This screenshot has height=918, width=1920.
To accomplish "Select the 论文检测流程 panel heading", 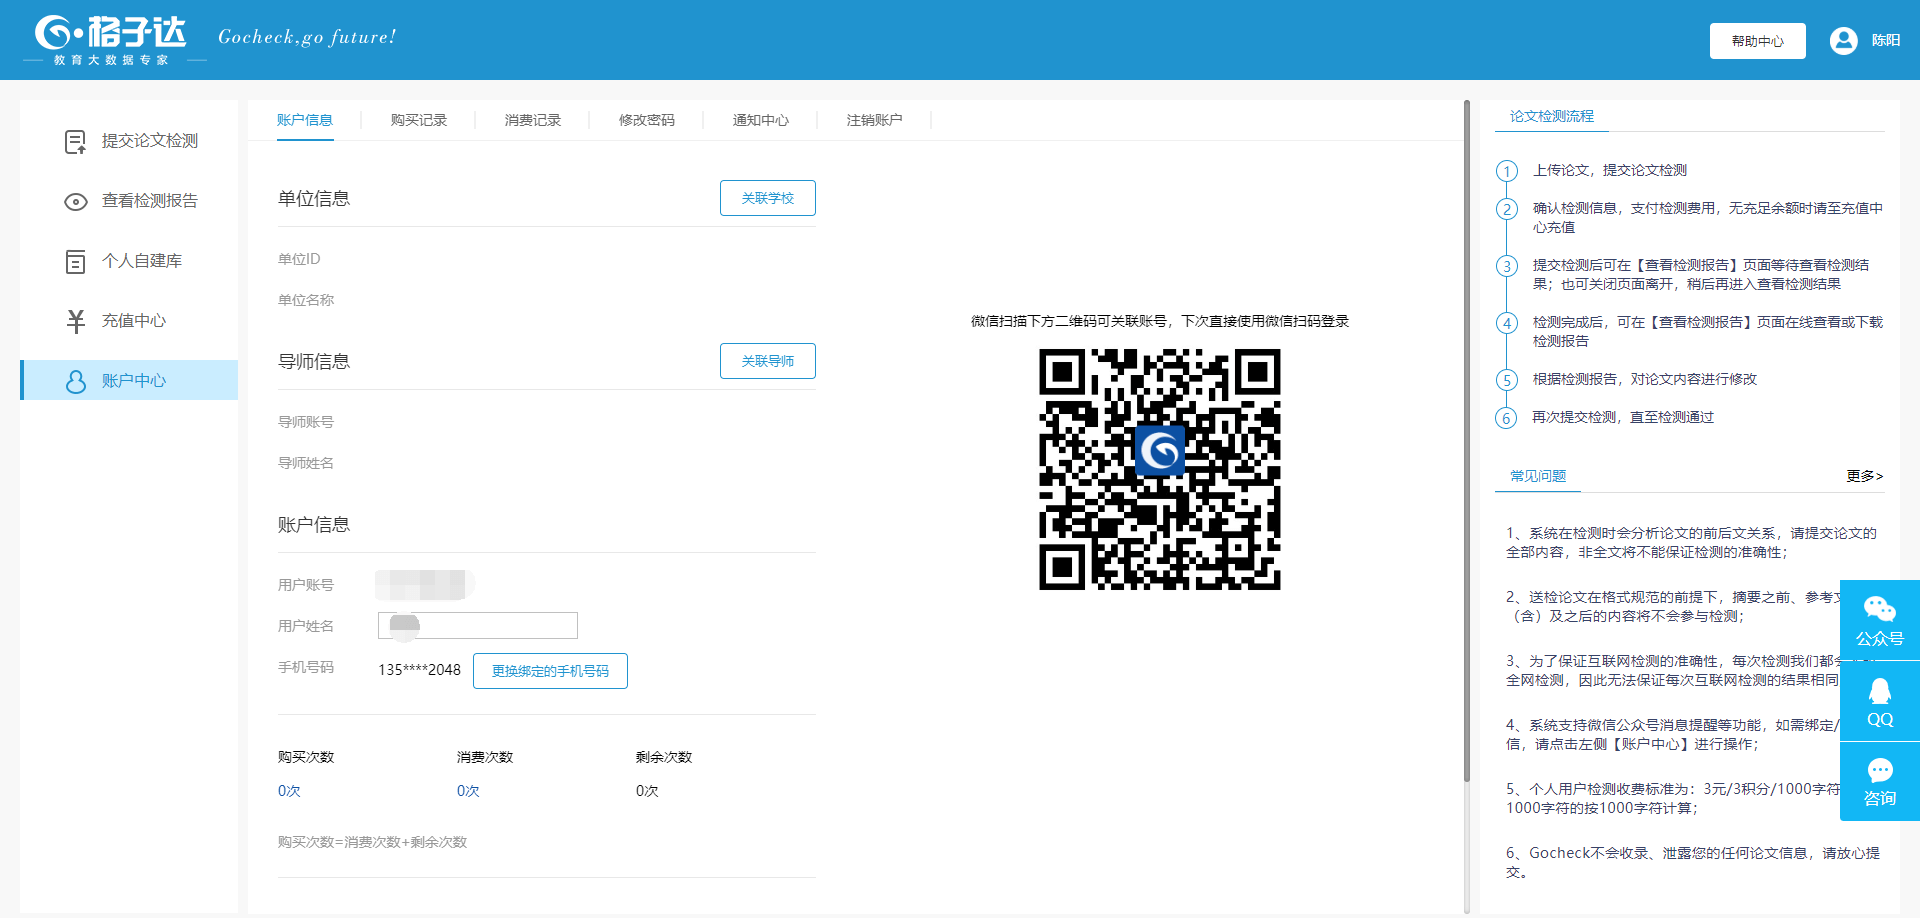I will coord(1552,116).
